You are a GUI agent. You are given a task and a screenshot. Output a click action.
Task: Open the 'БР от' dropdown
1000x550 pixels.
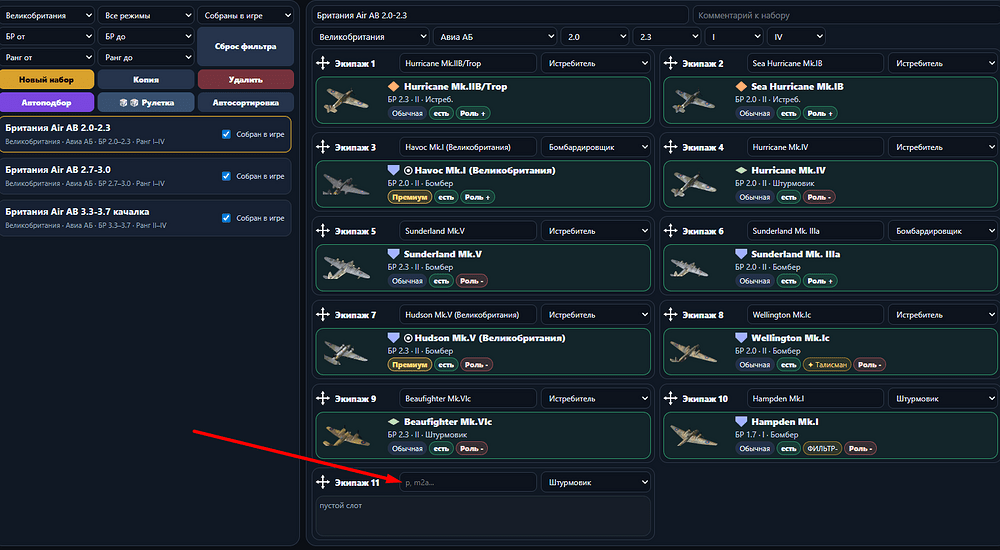point(47,36)
